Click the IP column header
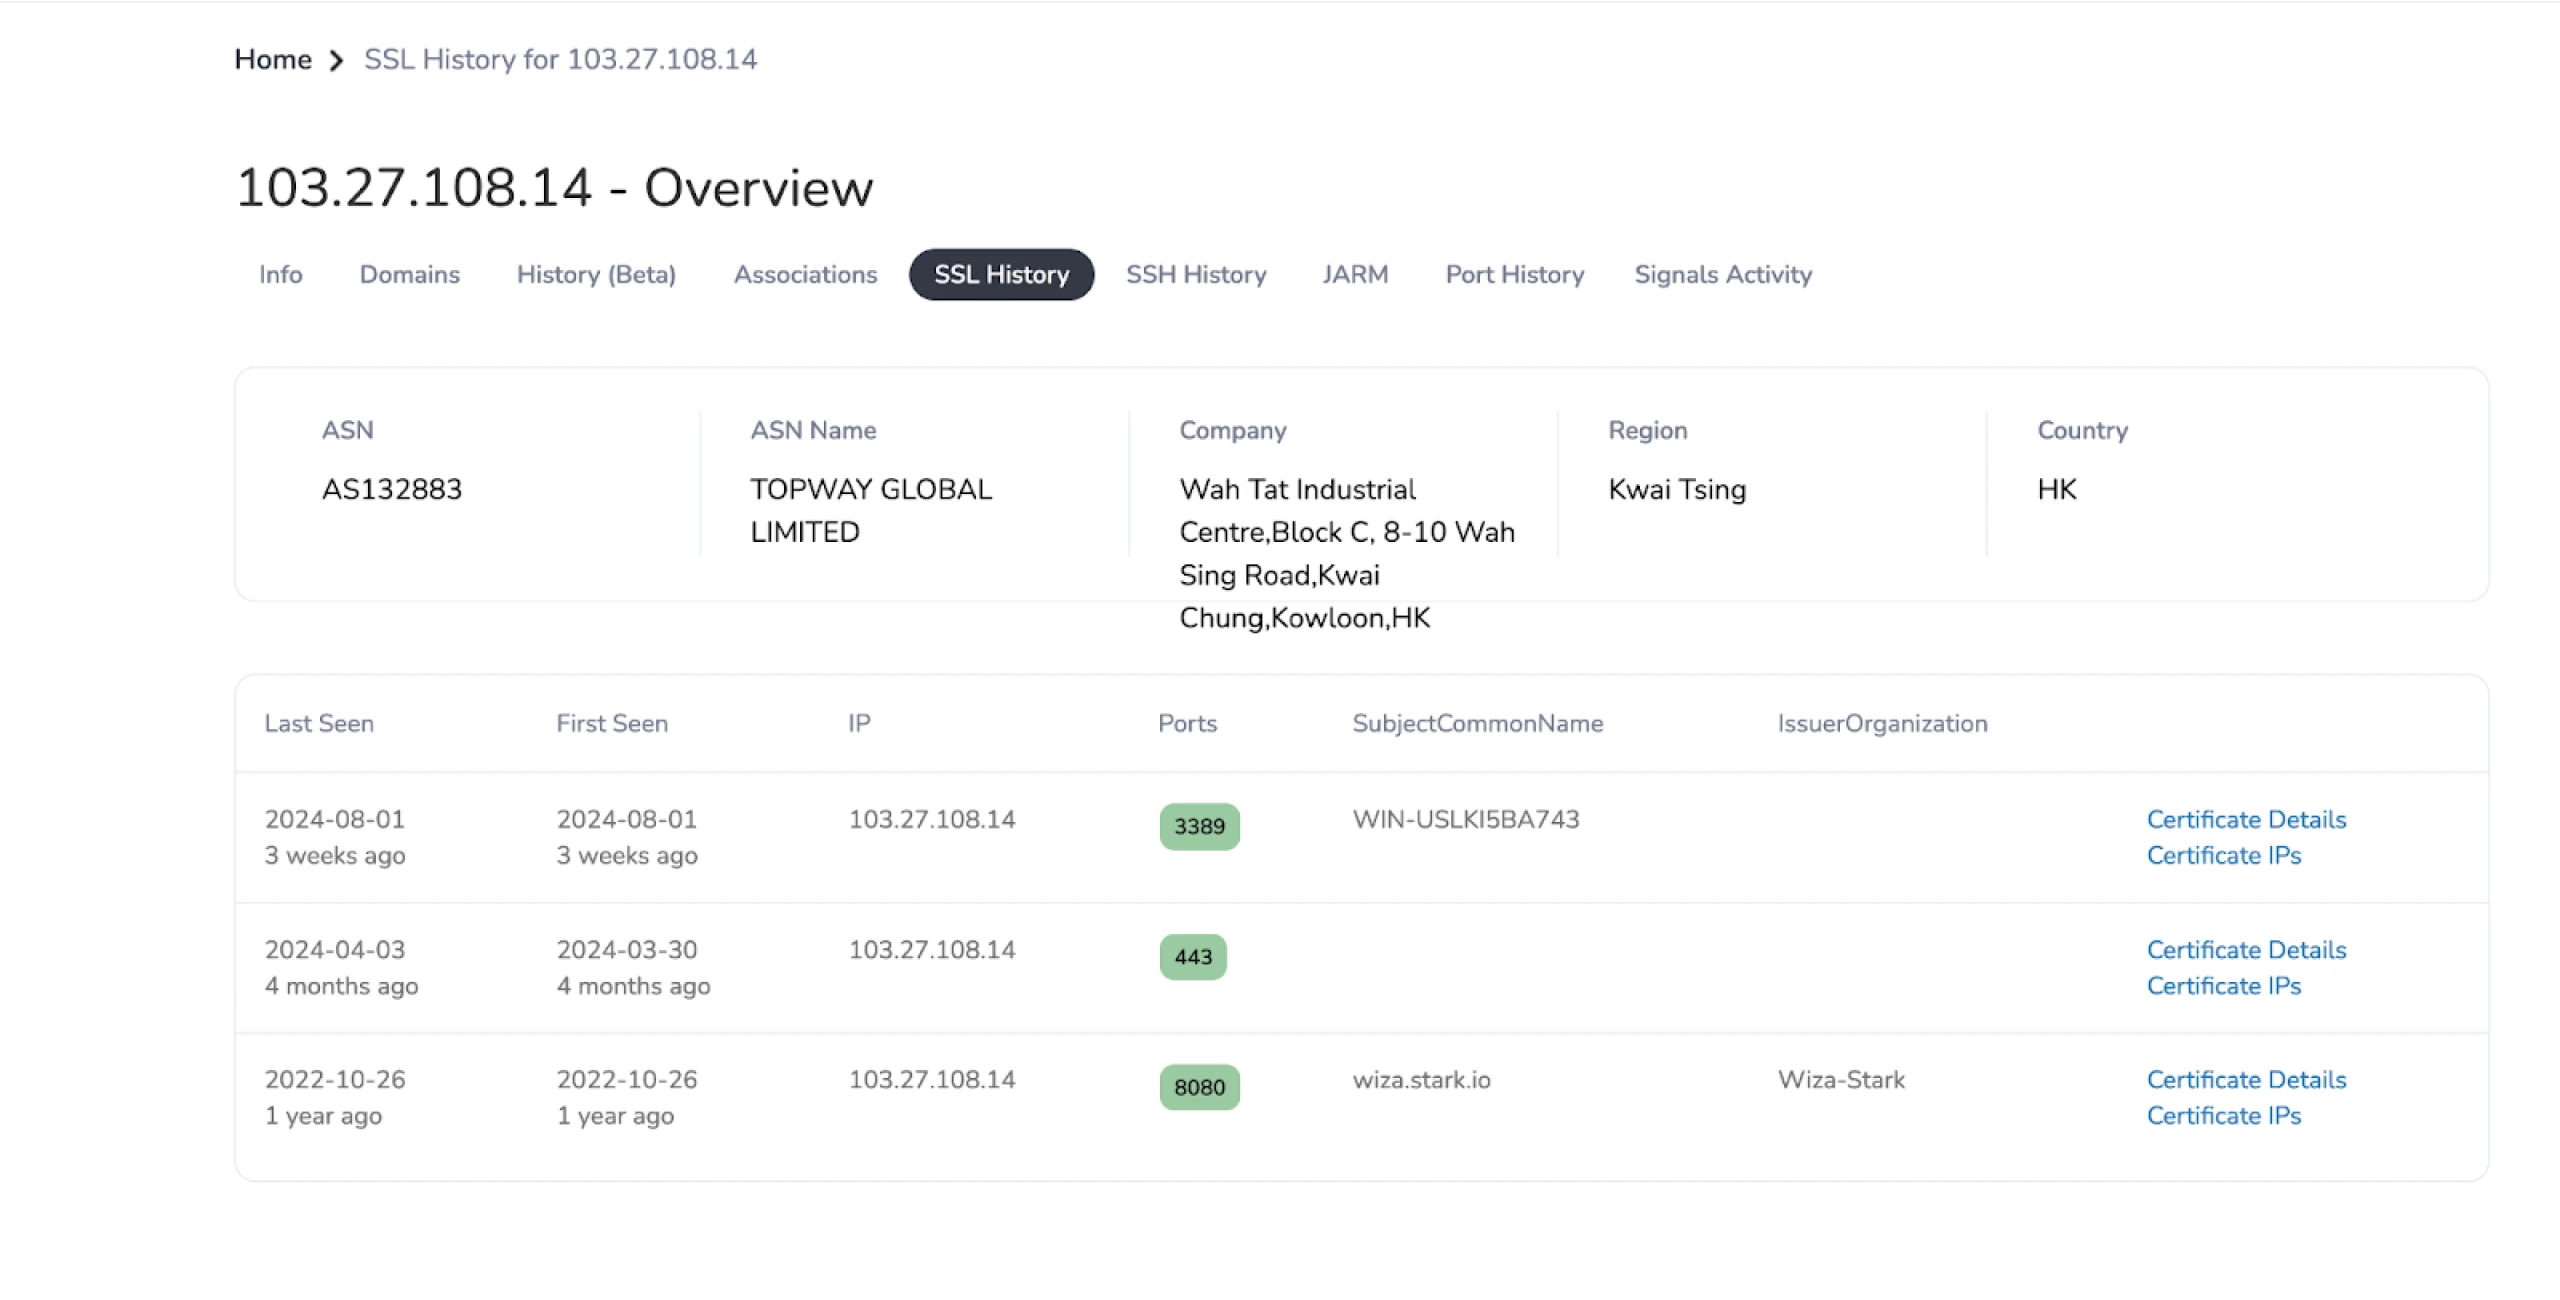 click(859, 724)
